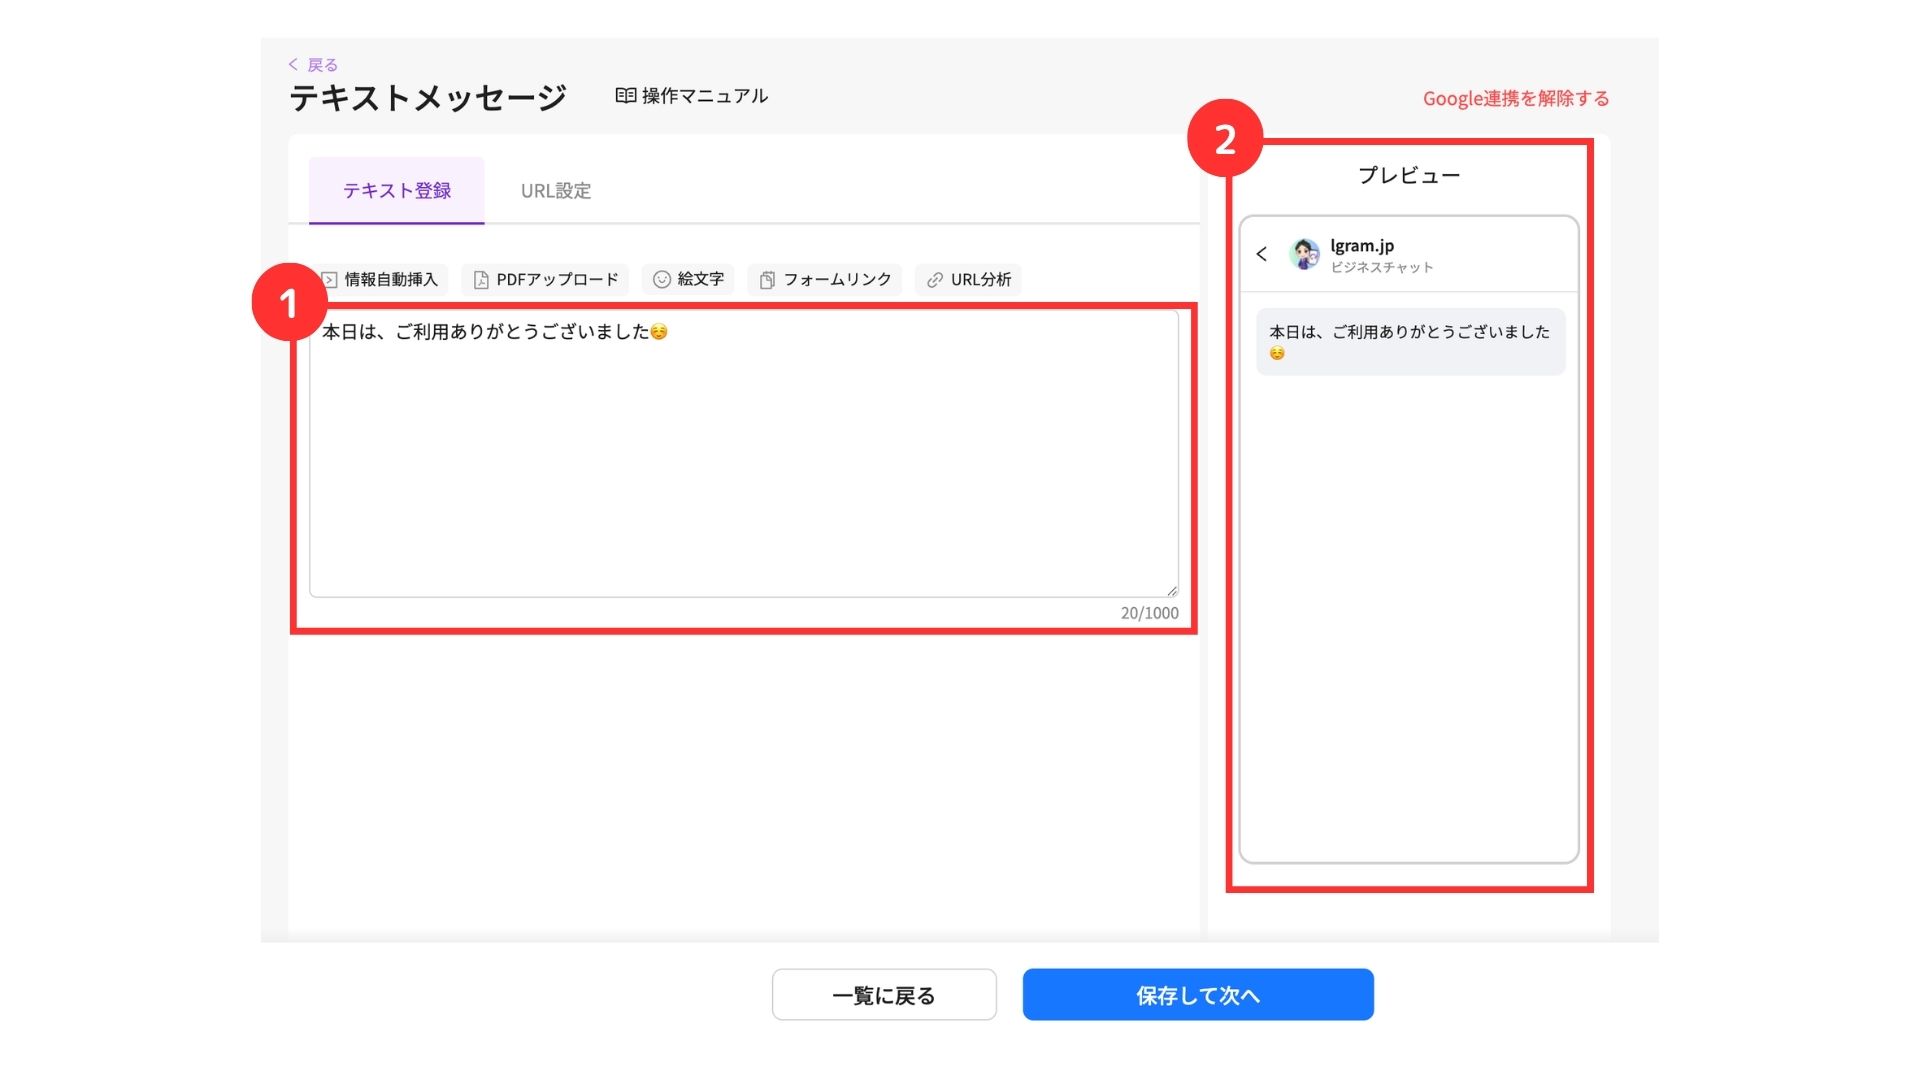Open the PDFアップロード upload tool
The height and width of the screenshot is (1080, 1920).
point(546,279)
